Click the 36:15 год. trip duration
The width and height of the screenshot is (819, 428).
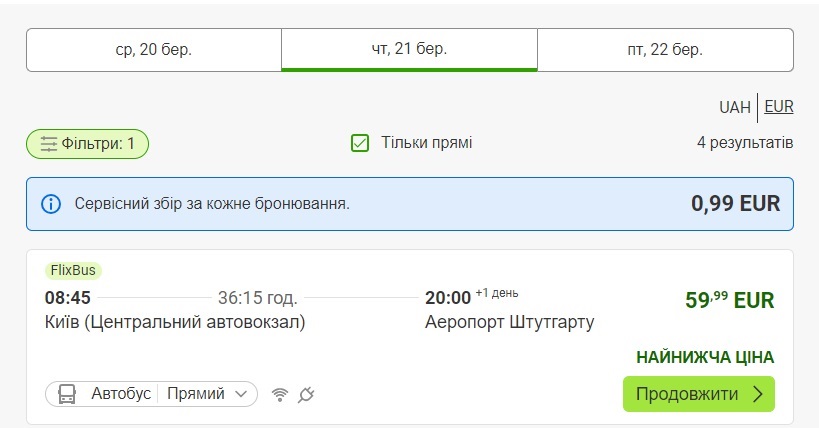257,298
